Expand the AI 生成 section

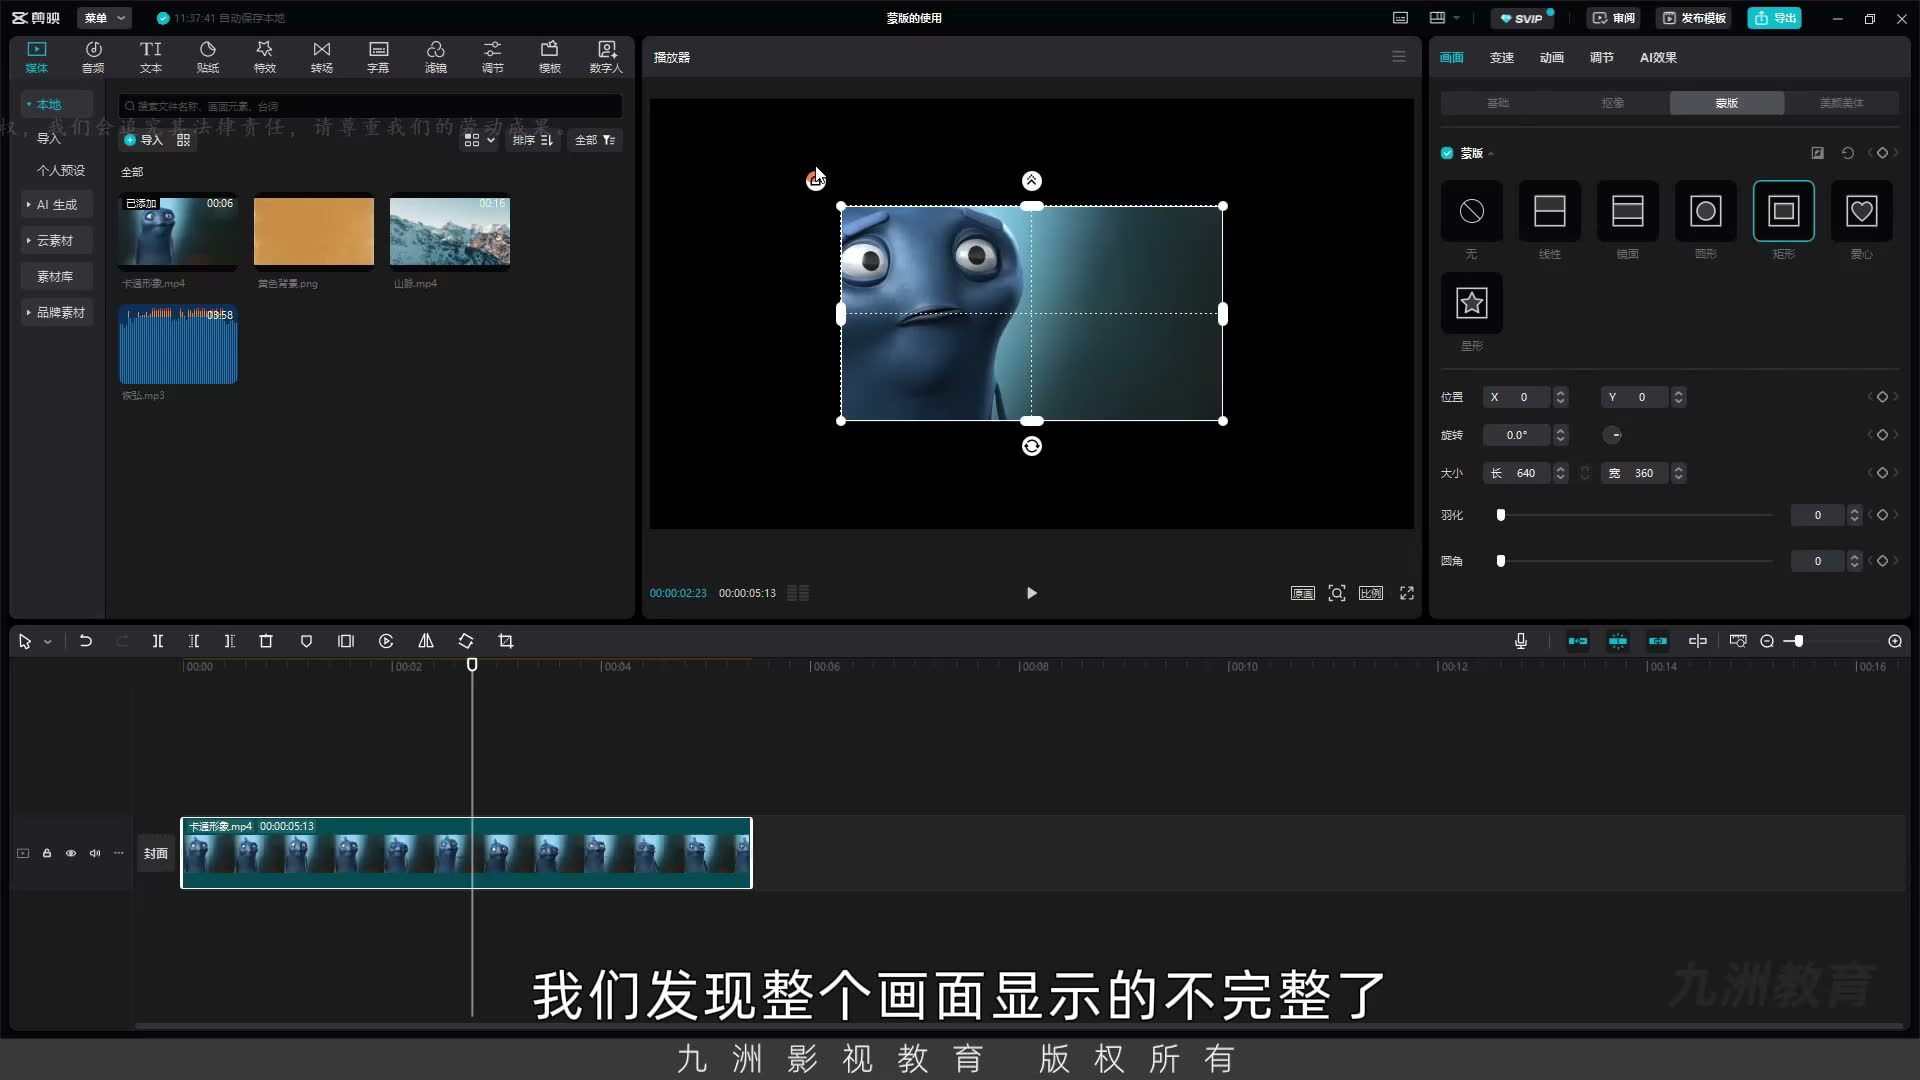click(x=57, y=204)
